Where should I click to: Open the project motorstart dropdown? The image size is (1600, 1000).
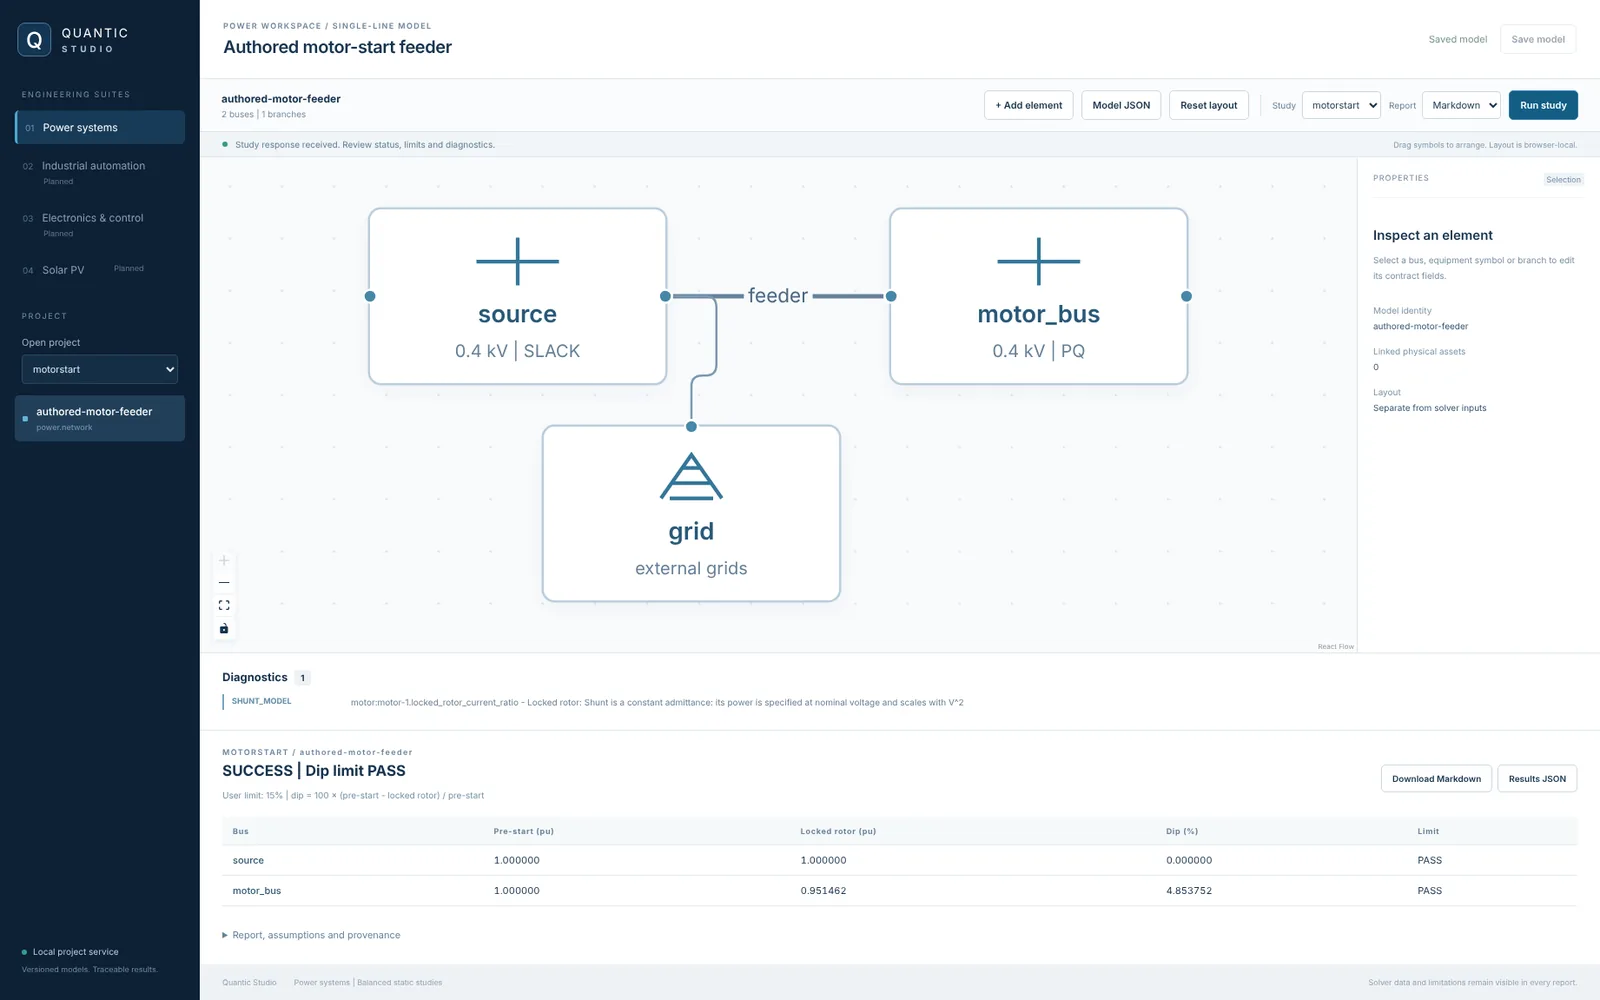[x=100, y=369]
